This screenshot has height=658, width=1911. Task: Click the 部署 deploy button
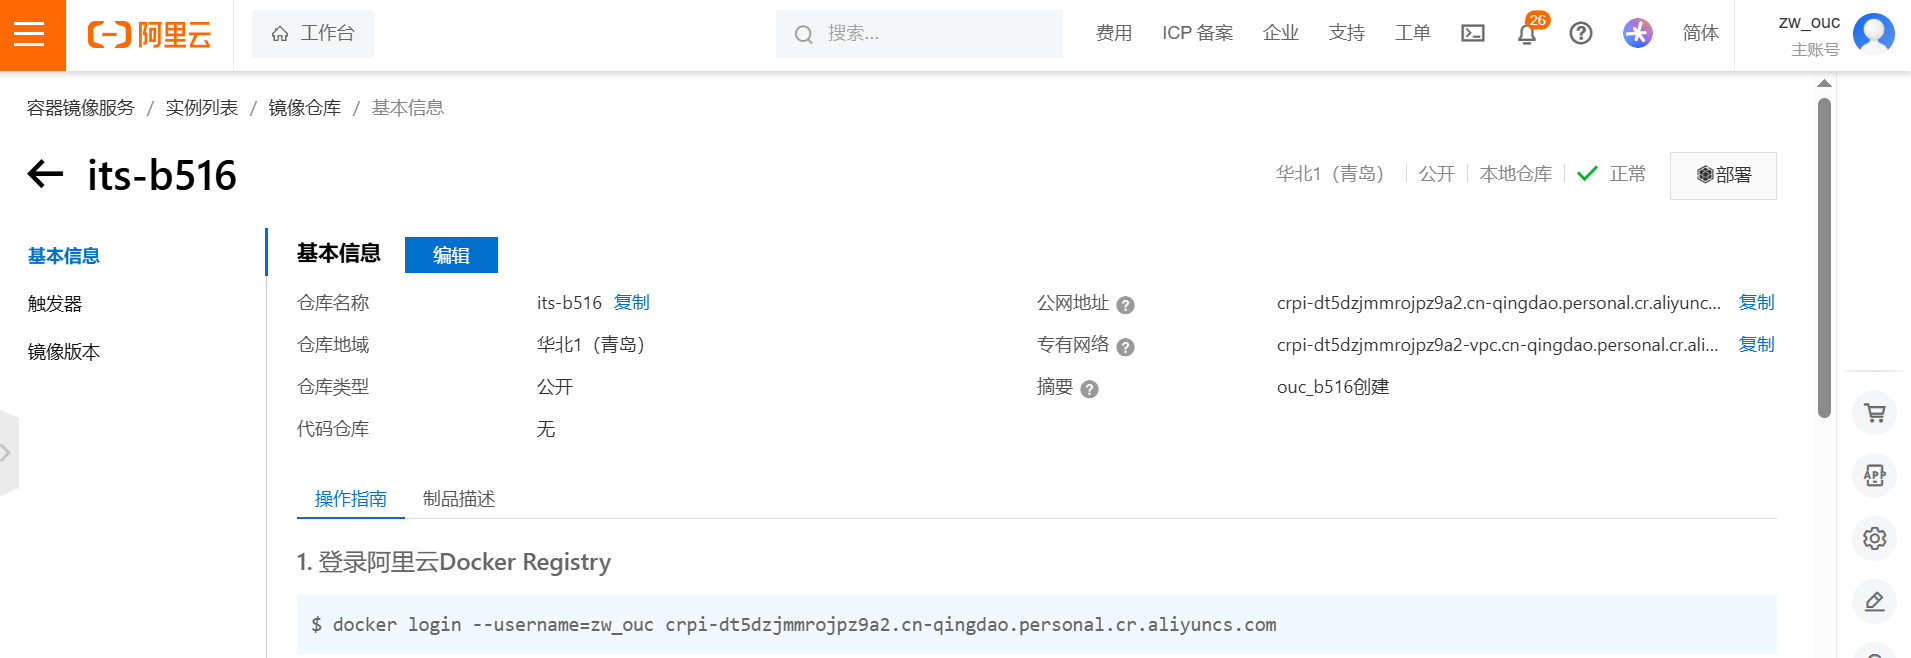click(1723, 175)
